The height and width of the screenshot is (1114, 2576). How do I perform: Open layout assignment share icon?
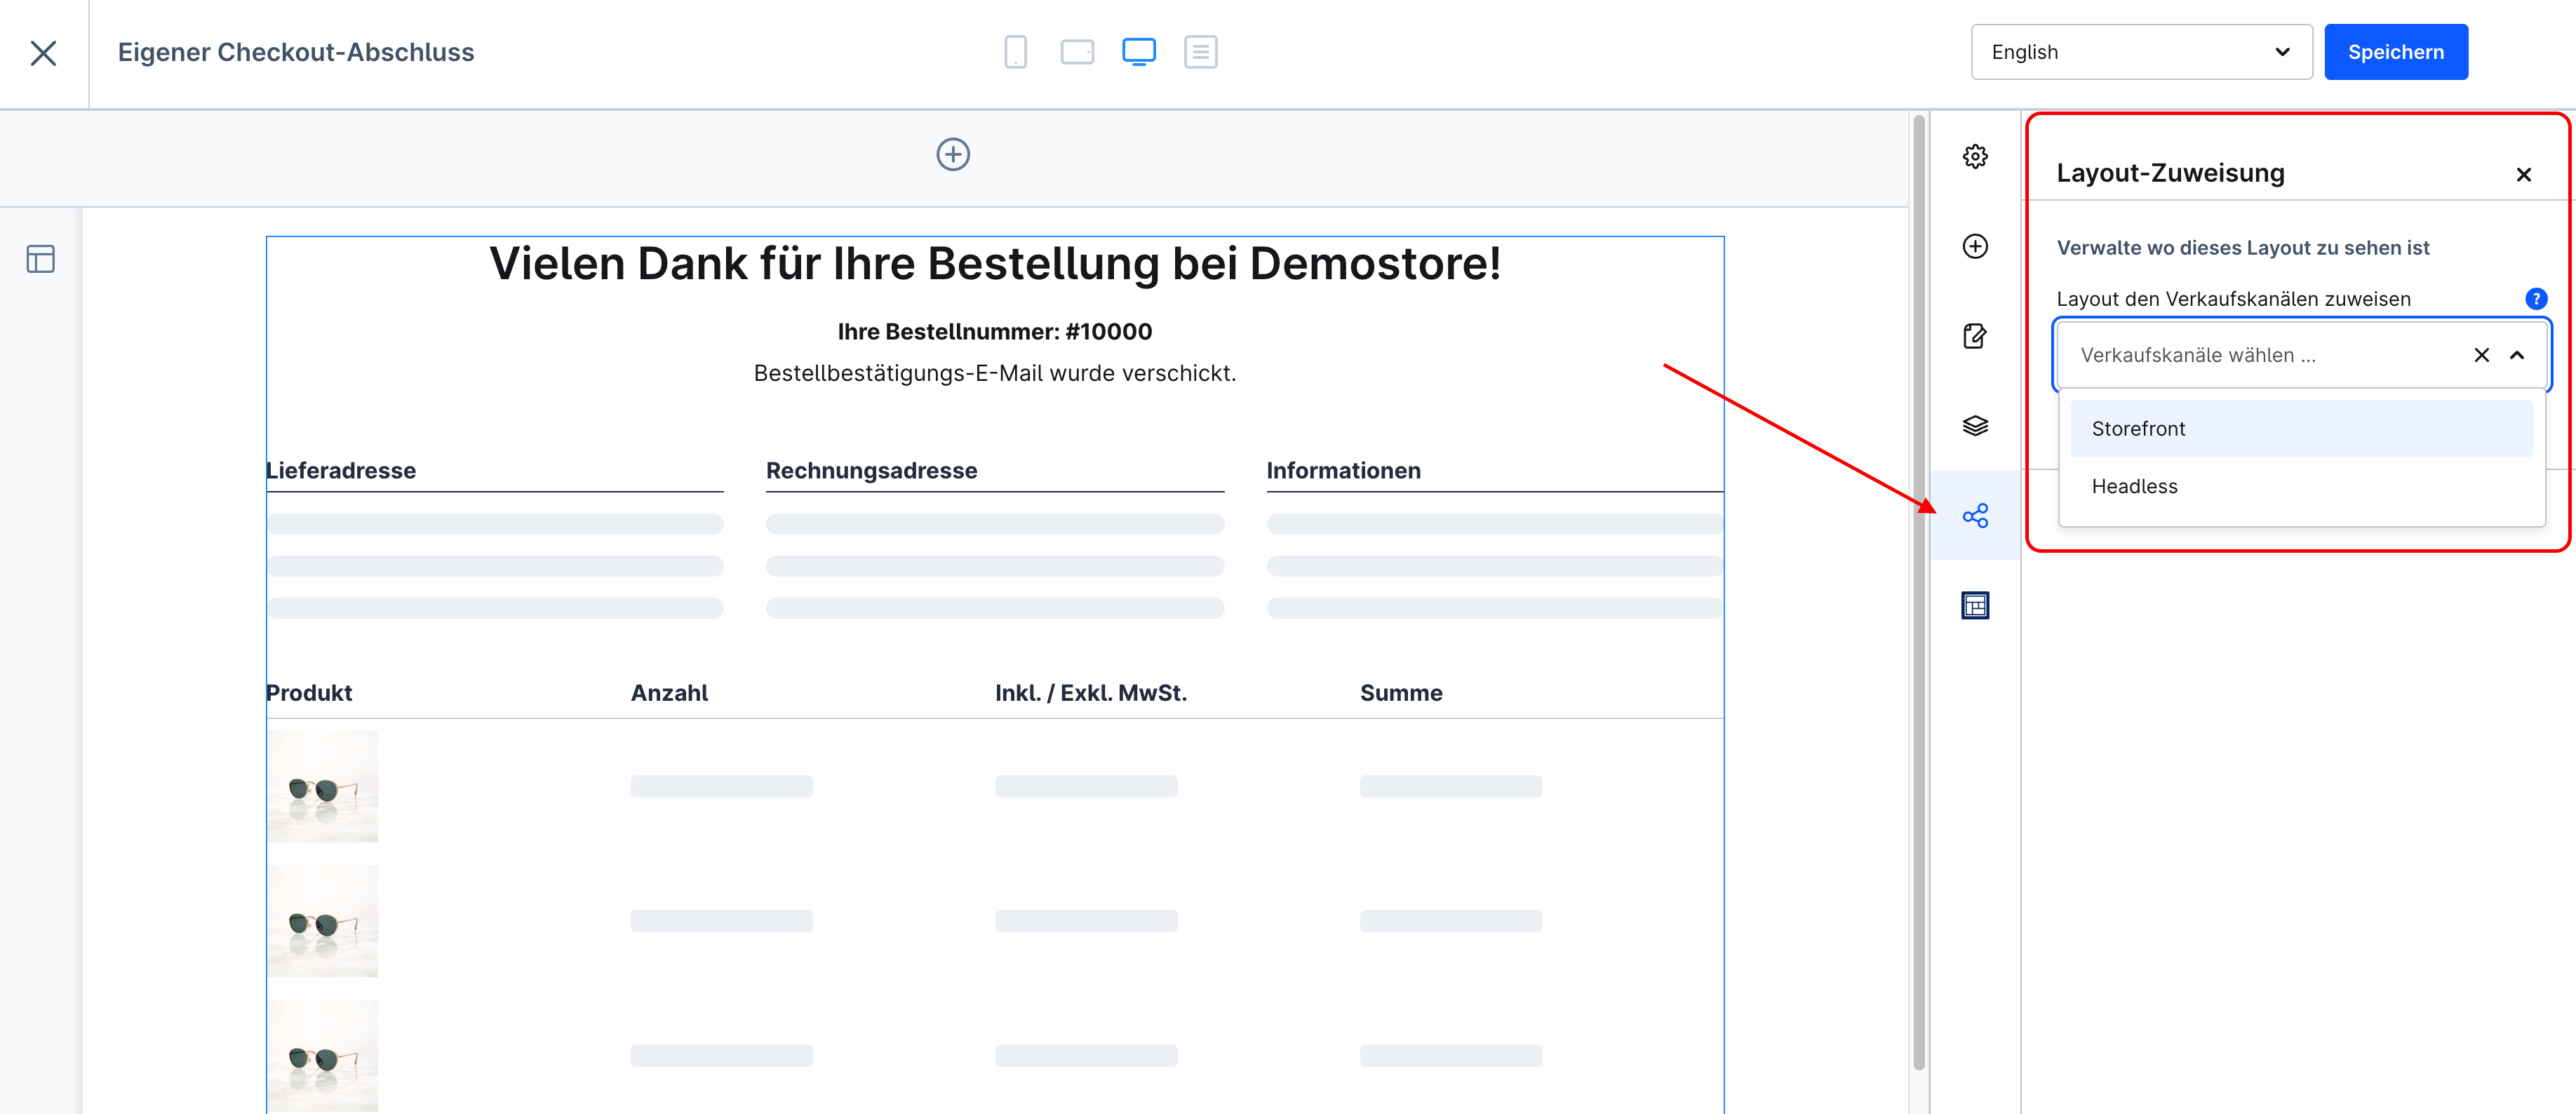click(x=1975, y=516)
